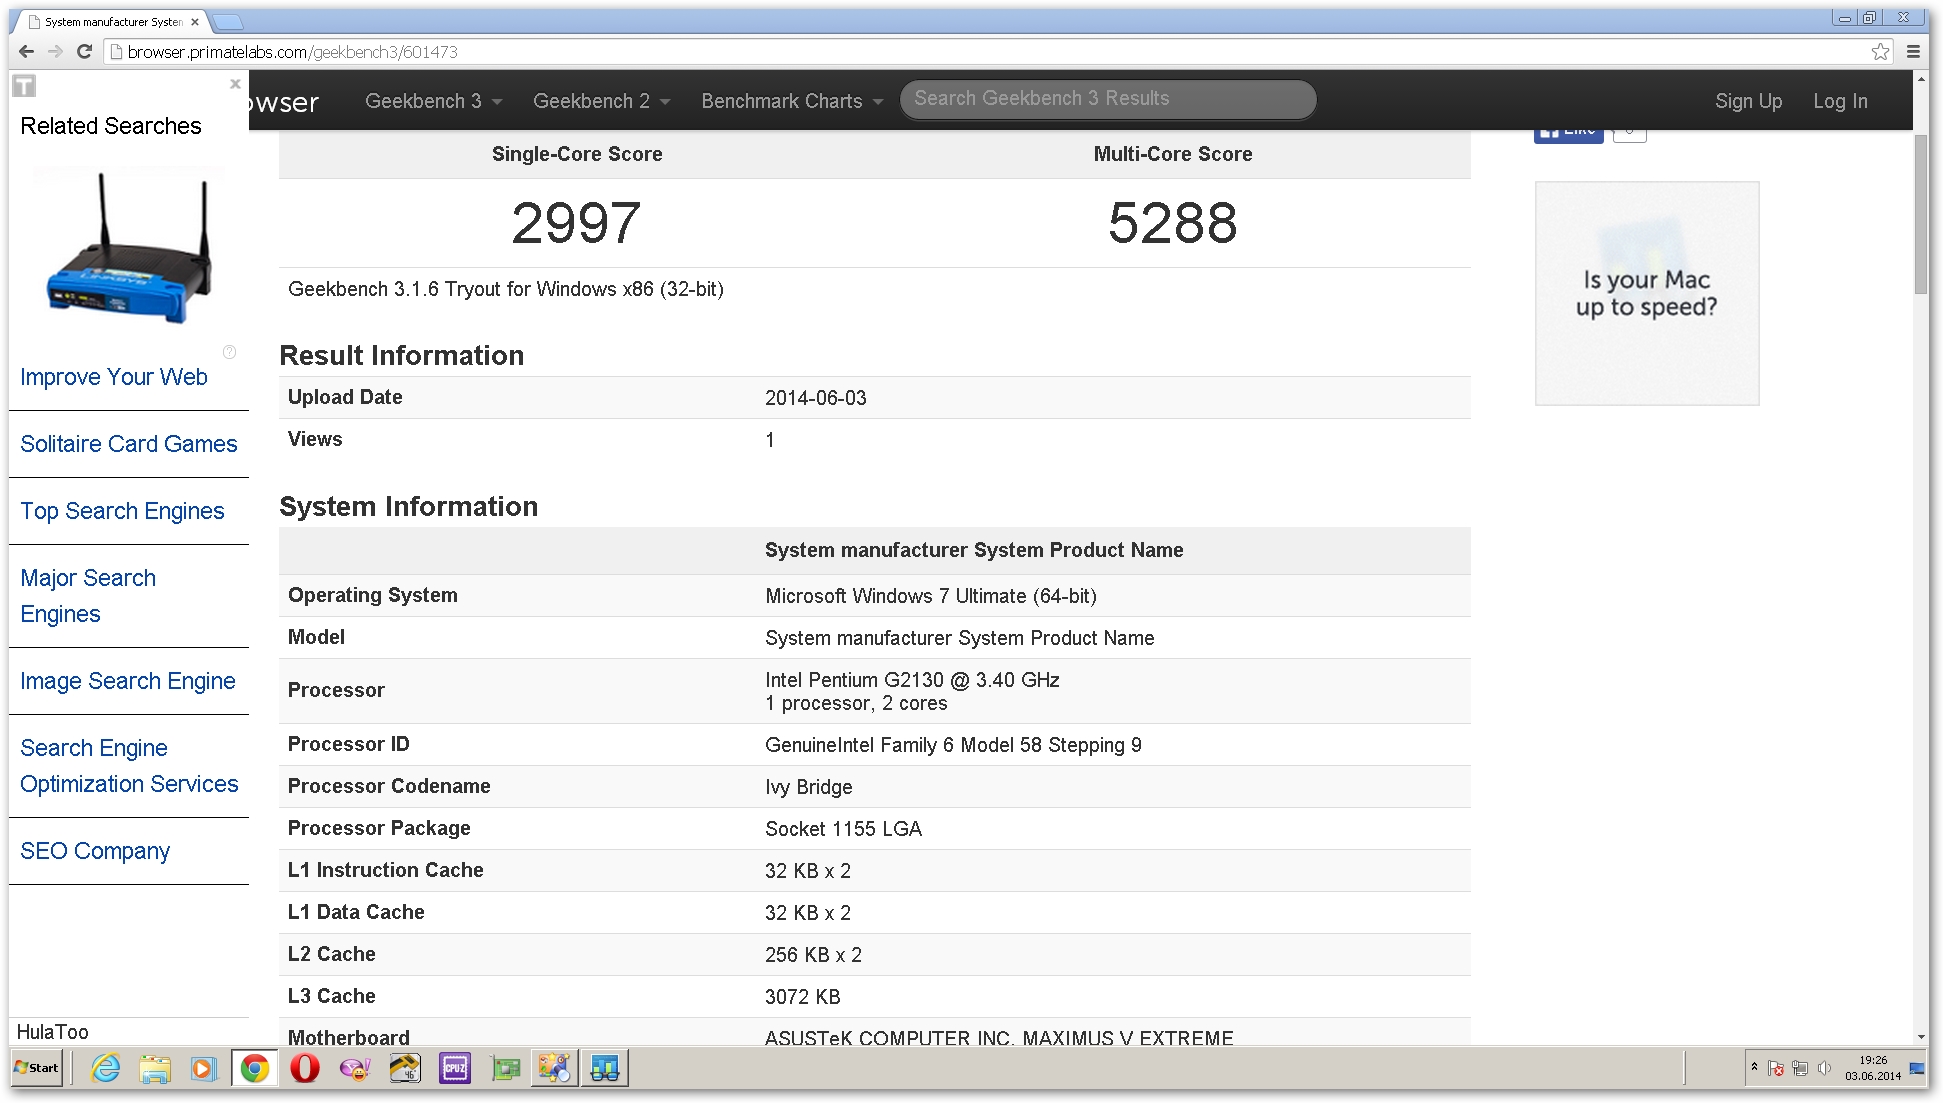
Task: Click the browser address bar URL
Action: [x=293, y=52]
